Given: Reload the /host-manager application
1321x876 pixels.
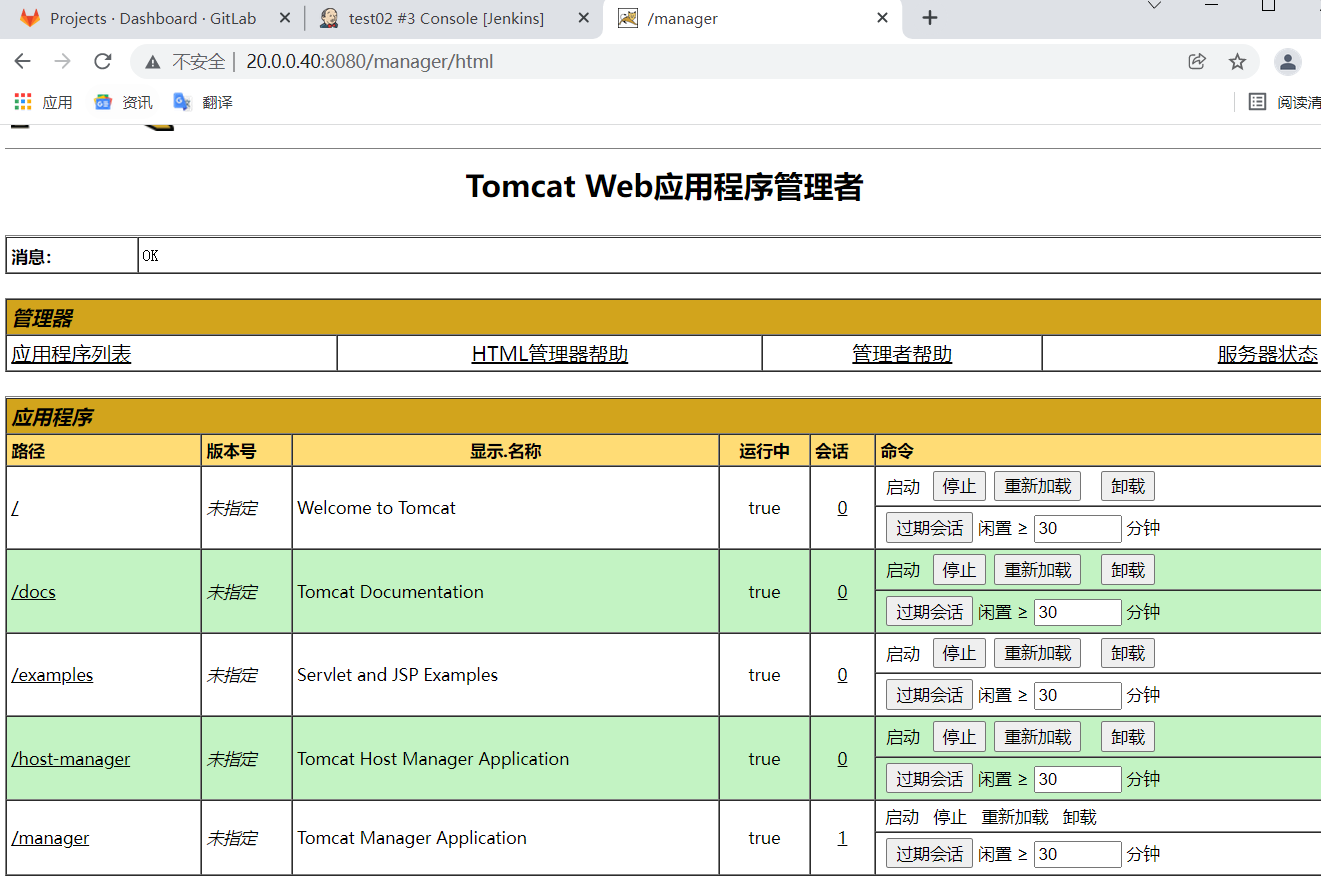Looking at the screenshot, I should pyautogui.click(x=1037, y=737).
